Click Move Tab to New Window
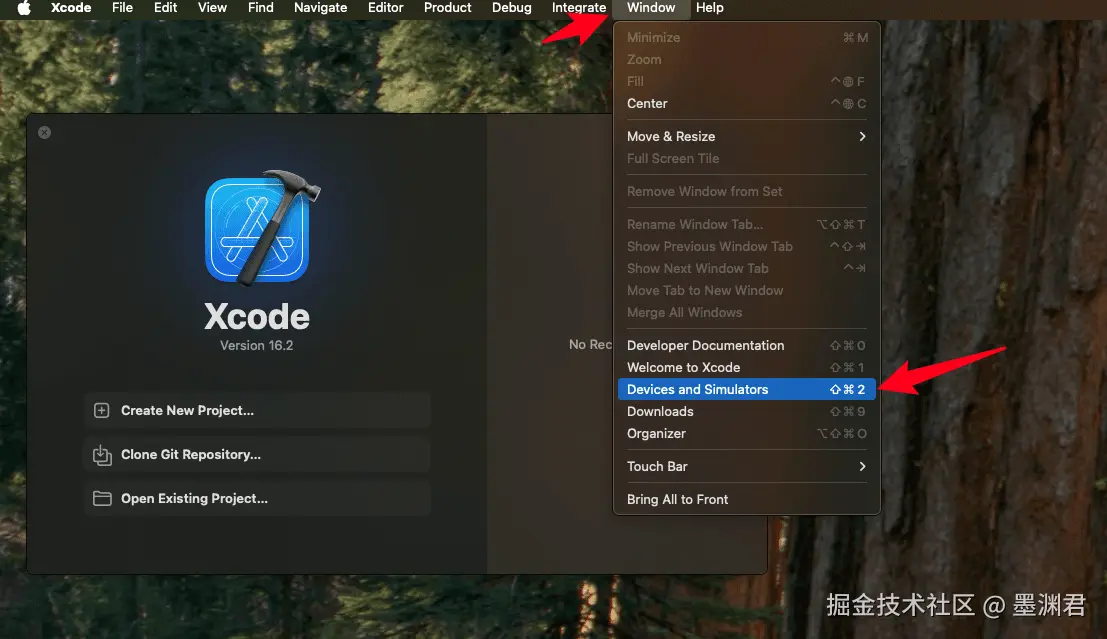 (x=746, y=290)
